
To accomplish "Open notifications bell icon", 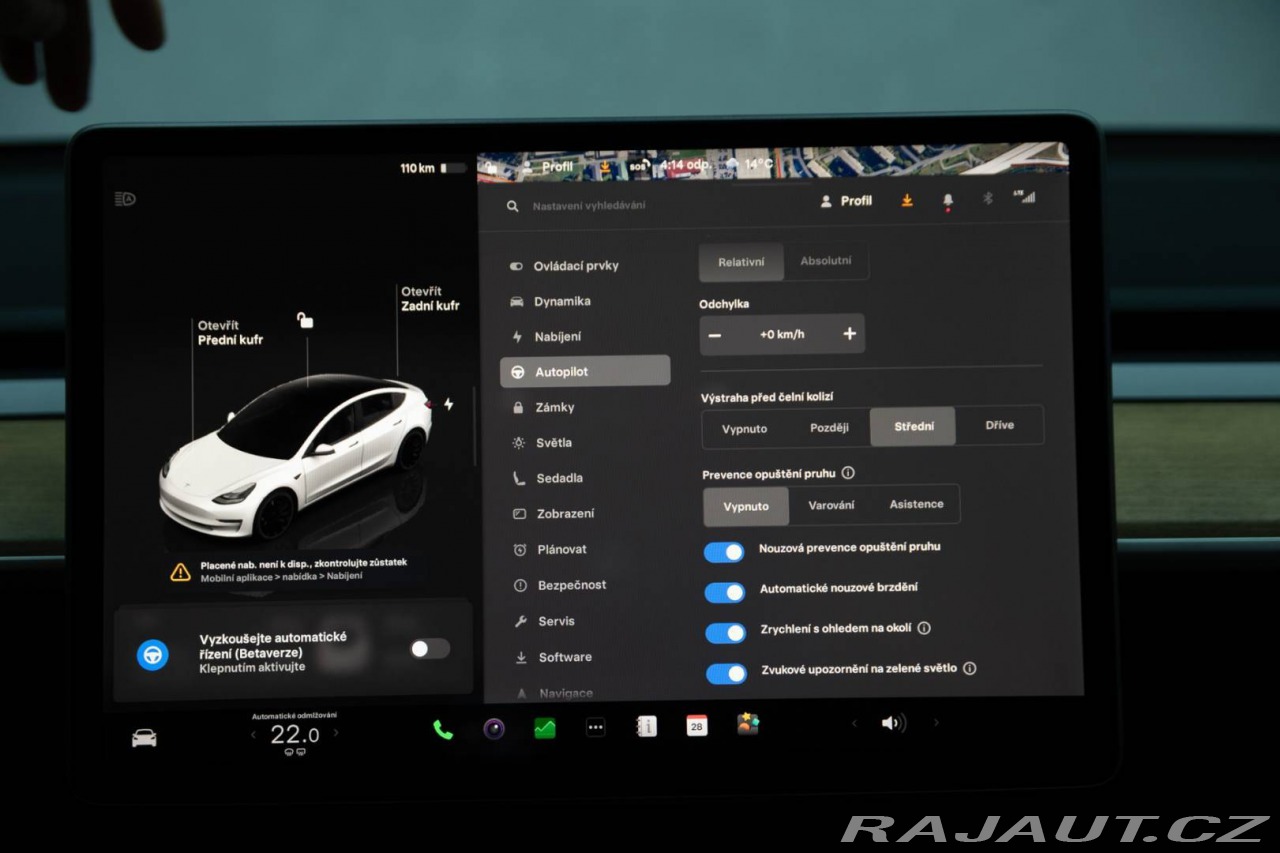I will 947,201.
